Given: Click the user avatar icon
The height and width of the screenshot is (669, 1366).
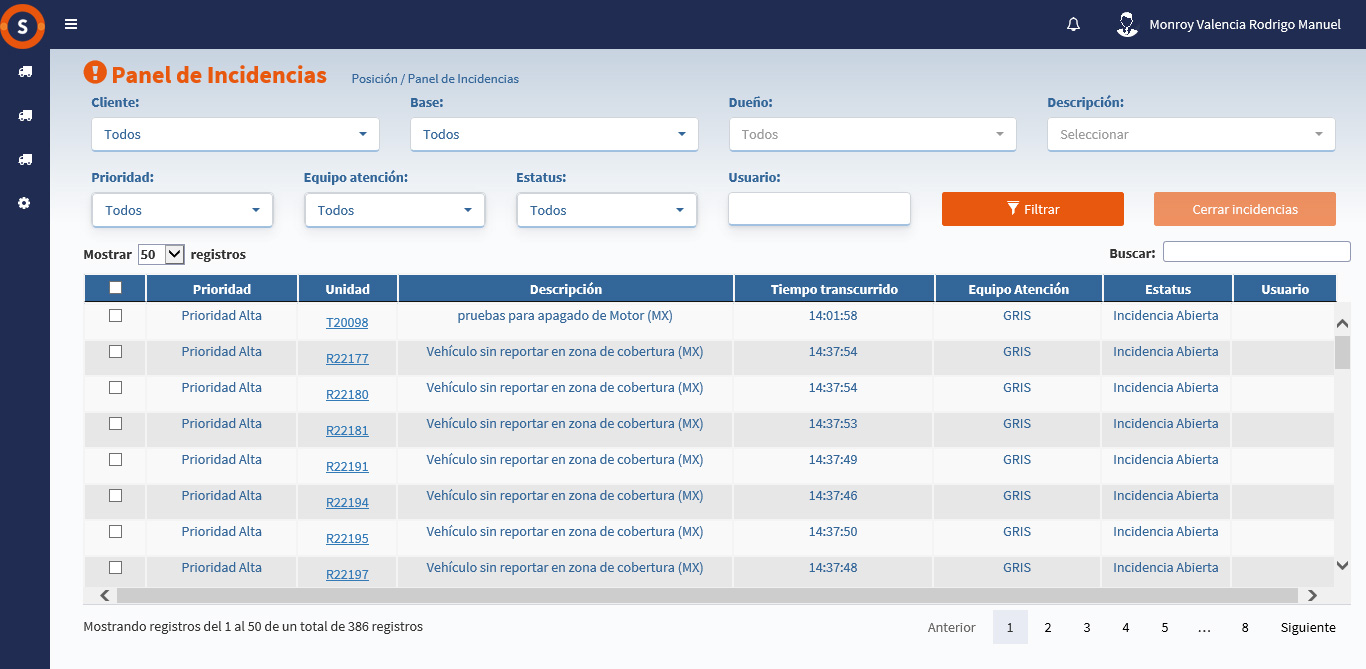Looking at the screenshot, I should pos(1127,25).
